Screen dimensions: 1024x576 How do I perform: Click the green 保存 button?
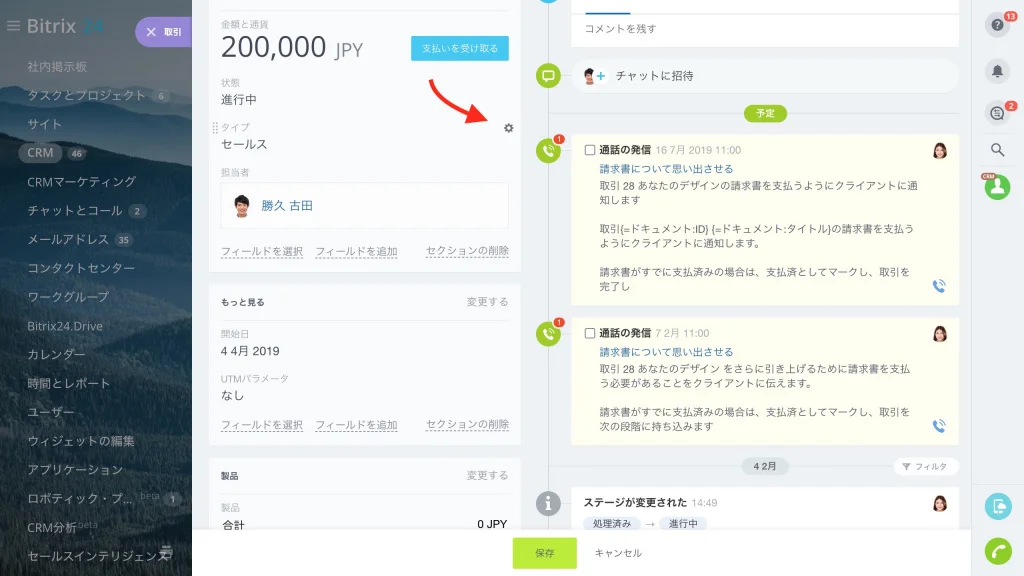(545, 553)
